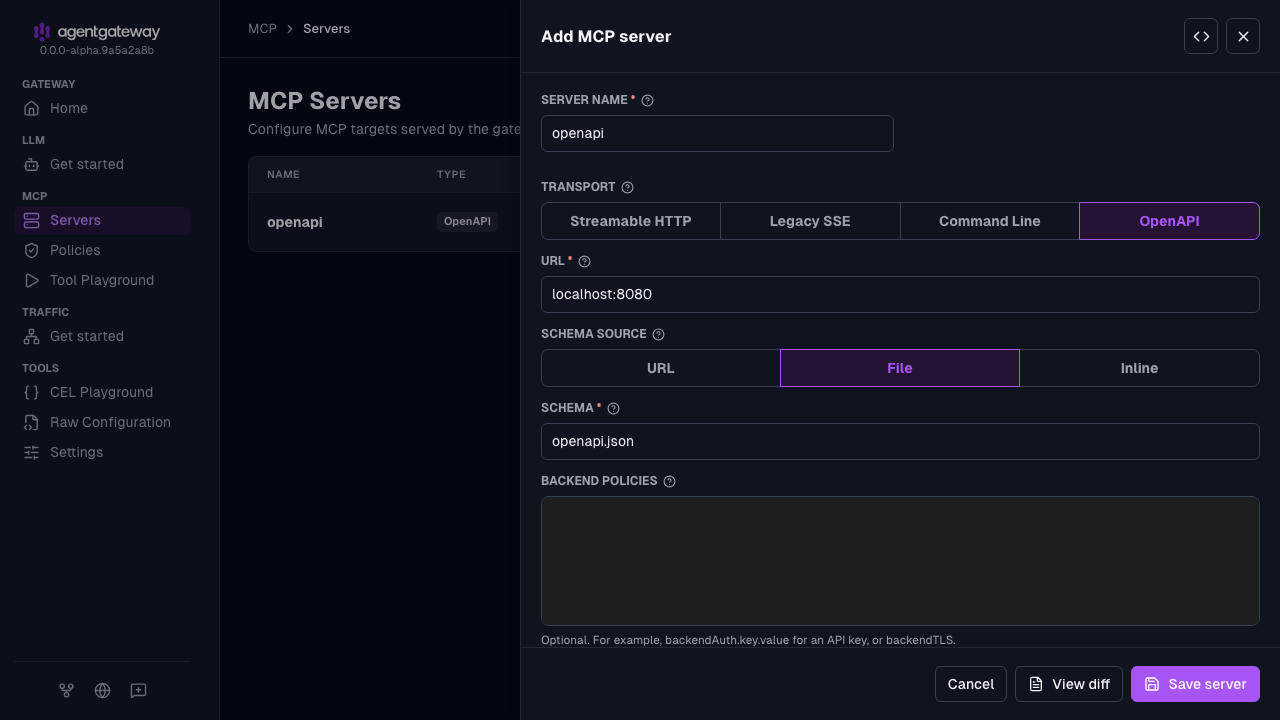Click the globe icon in sidebar footer
The height and width of the screenshot is (720, 1280).
pyautogui.click(x=102, y=690)
